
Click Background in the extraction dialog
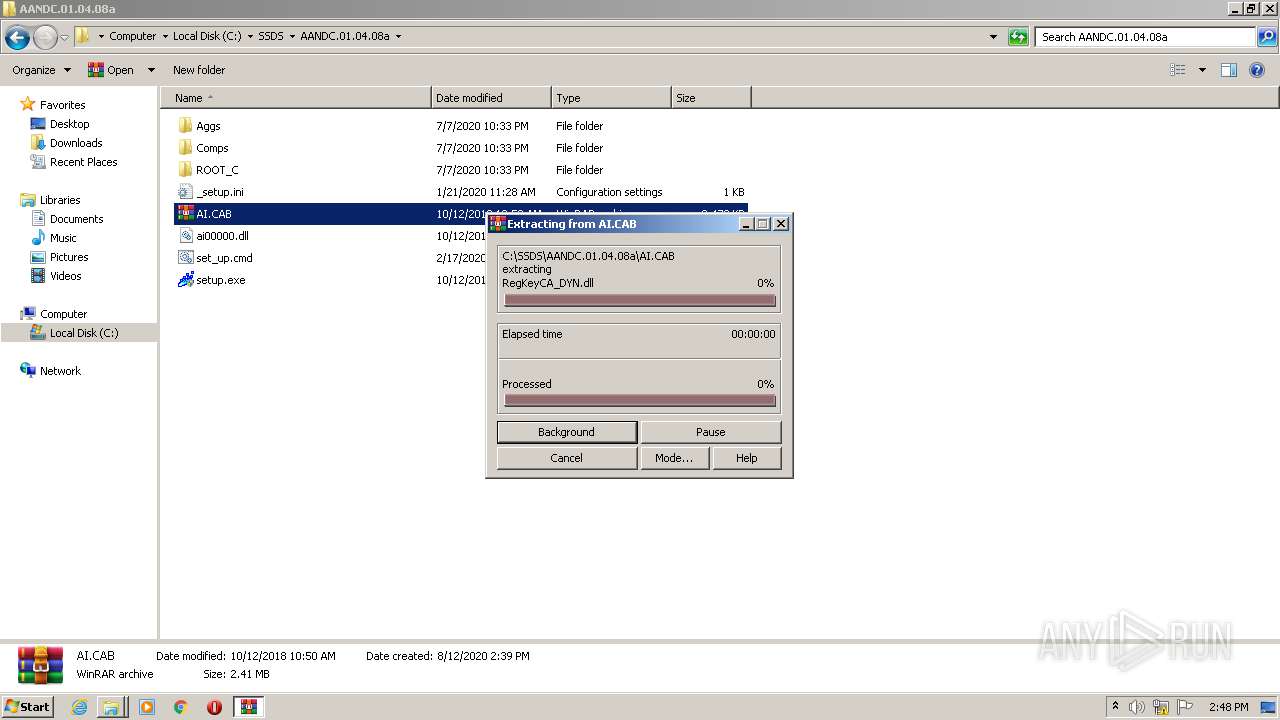tap(567, 432)
